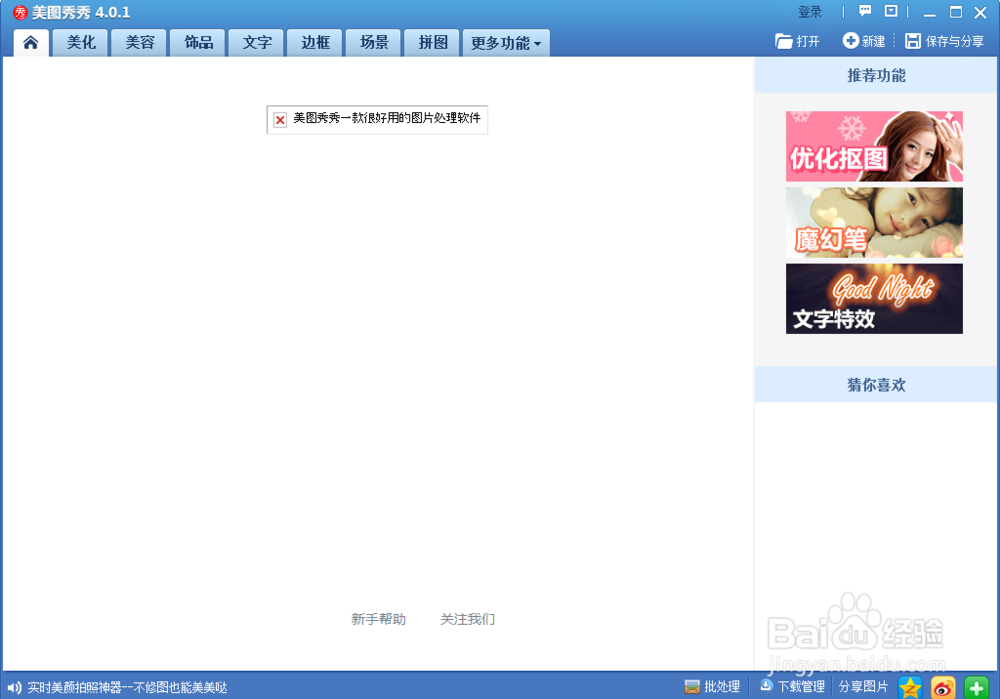Click 分享图片 in status bar
This screenshot has height=699, width=1000.
coord(863,687)
